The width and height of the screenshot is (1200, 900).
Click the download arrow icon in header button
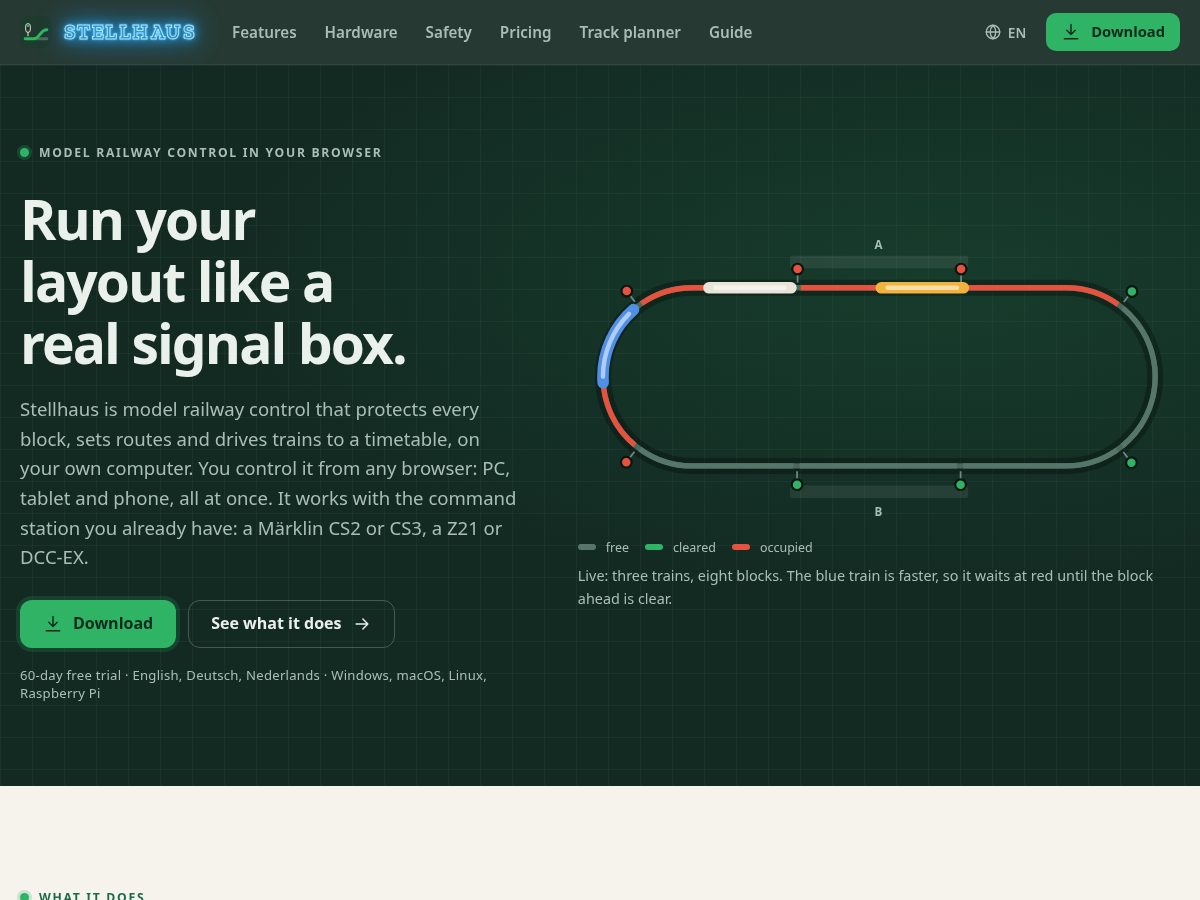click(x=1071, y=32)
